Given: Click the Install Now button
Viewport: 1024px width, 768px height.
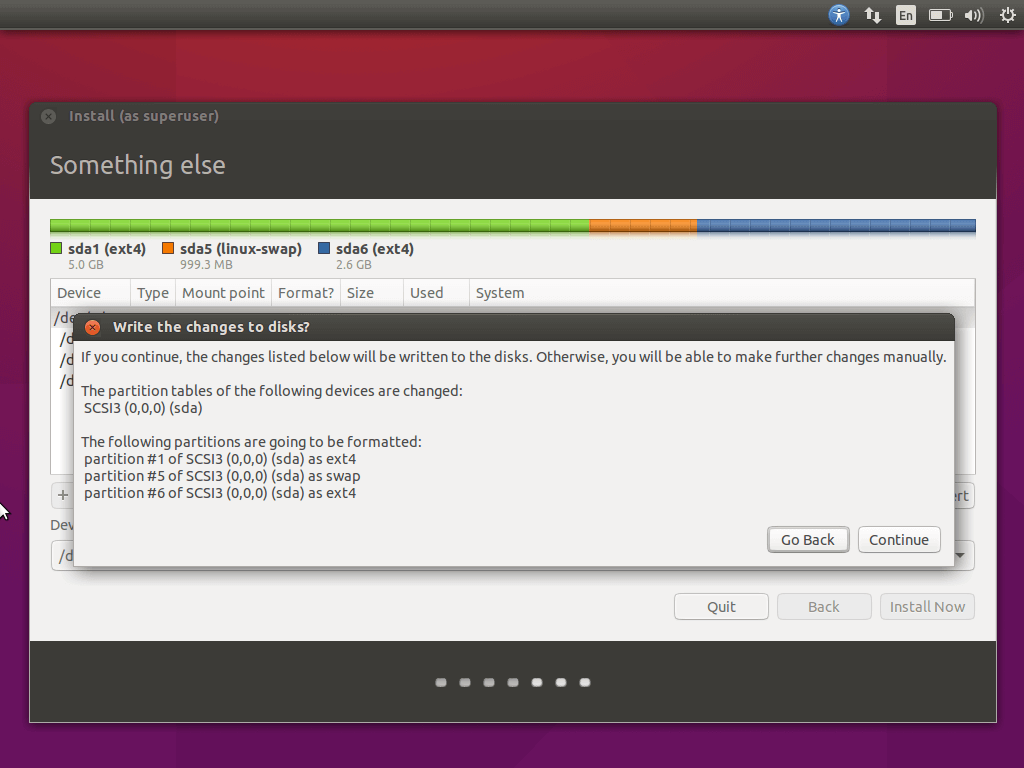Looking at the screenshot, I should click(x=927, y=607).
